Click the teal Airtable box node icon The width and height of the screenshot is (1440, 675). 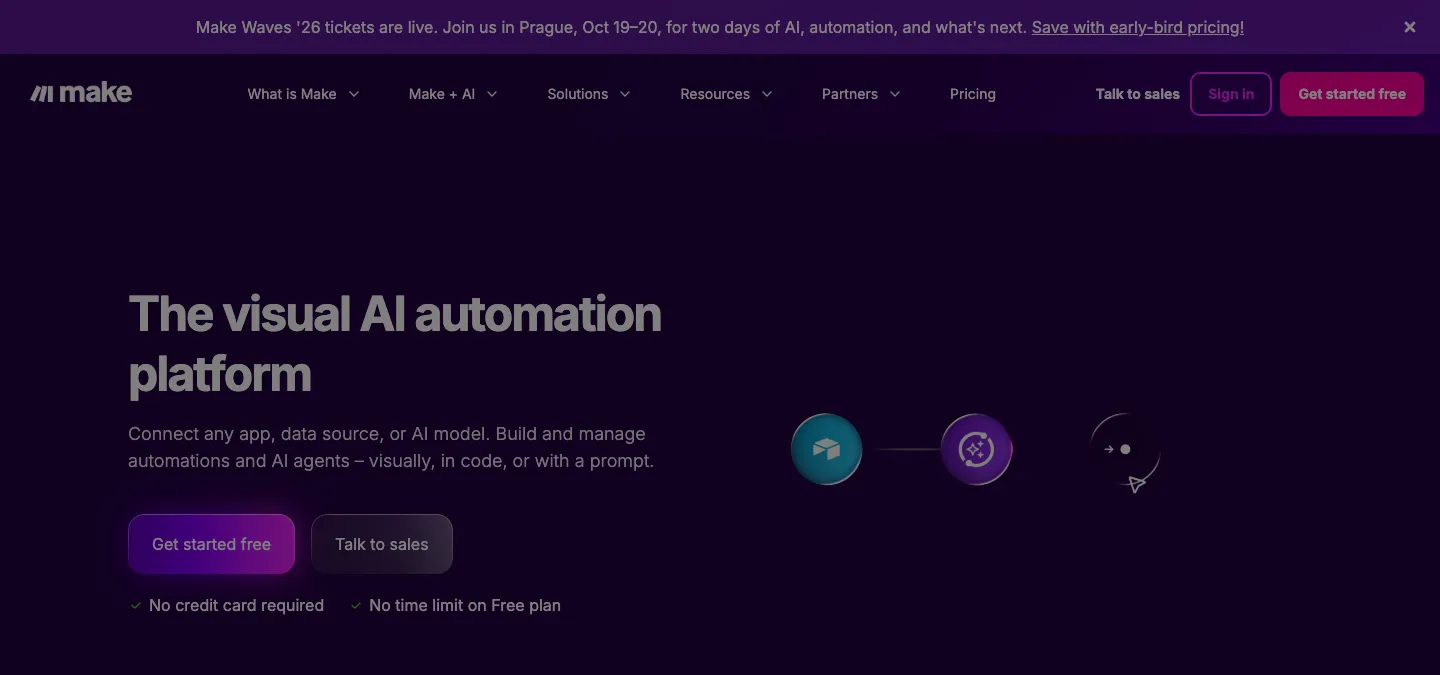(827, 449)
